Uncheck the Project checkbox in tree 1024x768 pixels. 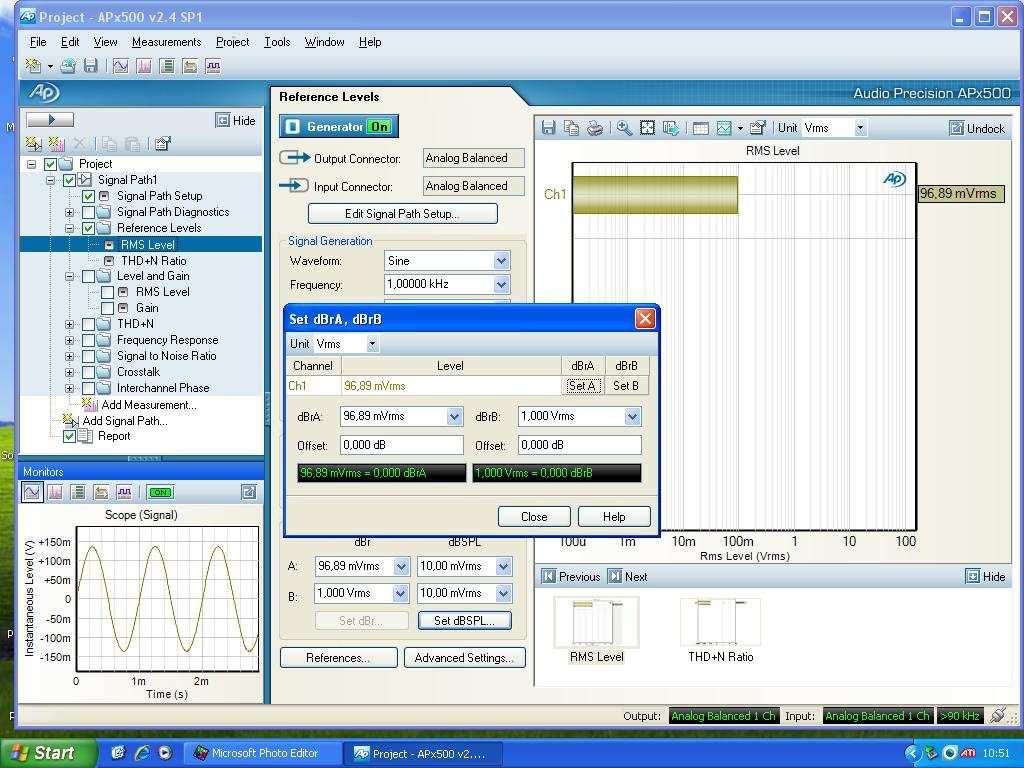point(50,164)
